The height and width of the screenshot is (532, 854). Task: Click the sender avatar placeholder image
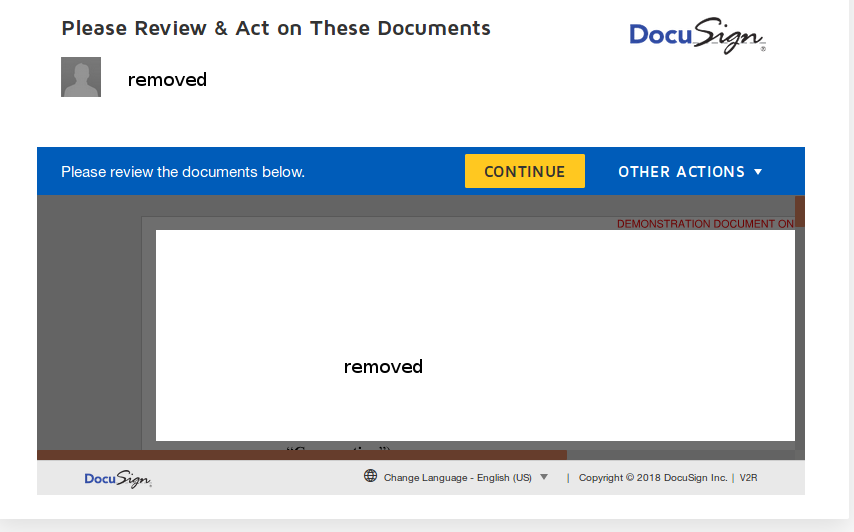(x=81, y=77)
